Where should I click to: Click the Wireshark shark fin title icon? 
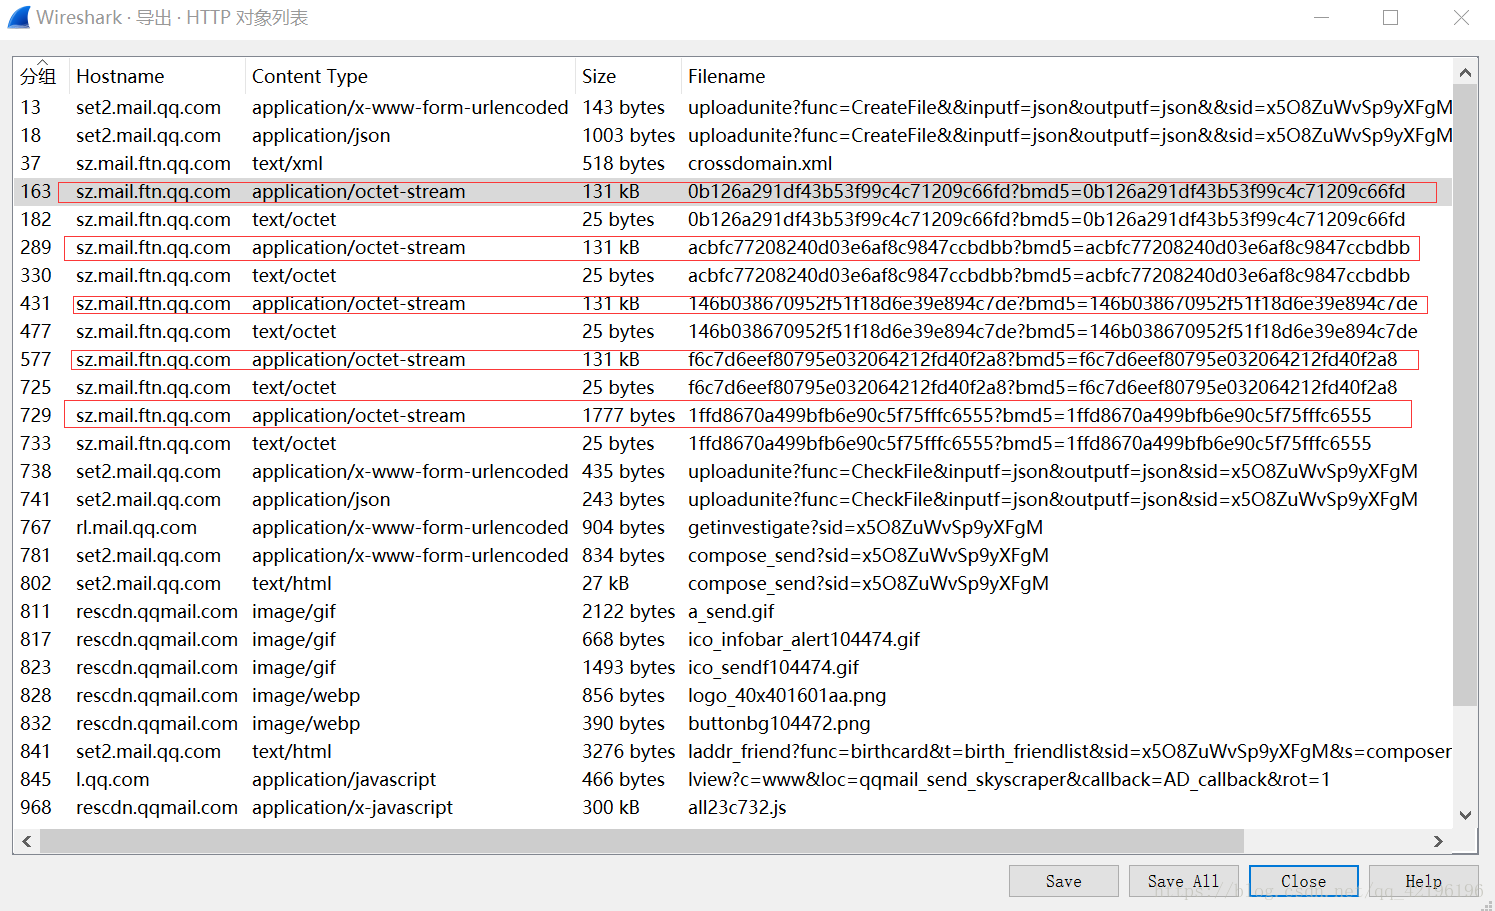(18, 17)
